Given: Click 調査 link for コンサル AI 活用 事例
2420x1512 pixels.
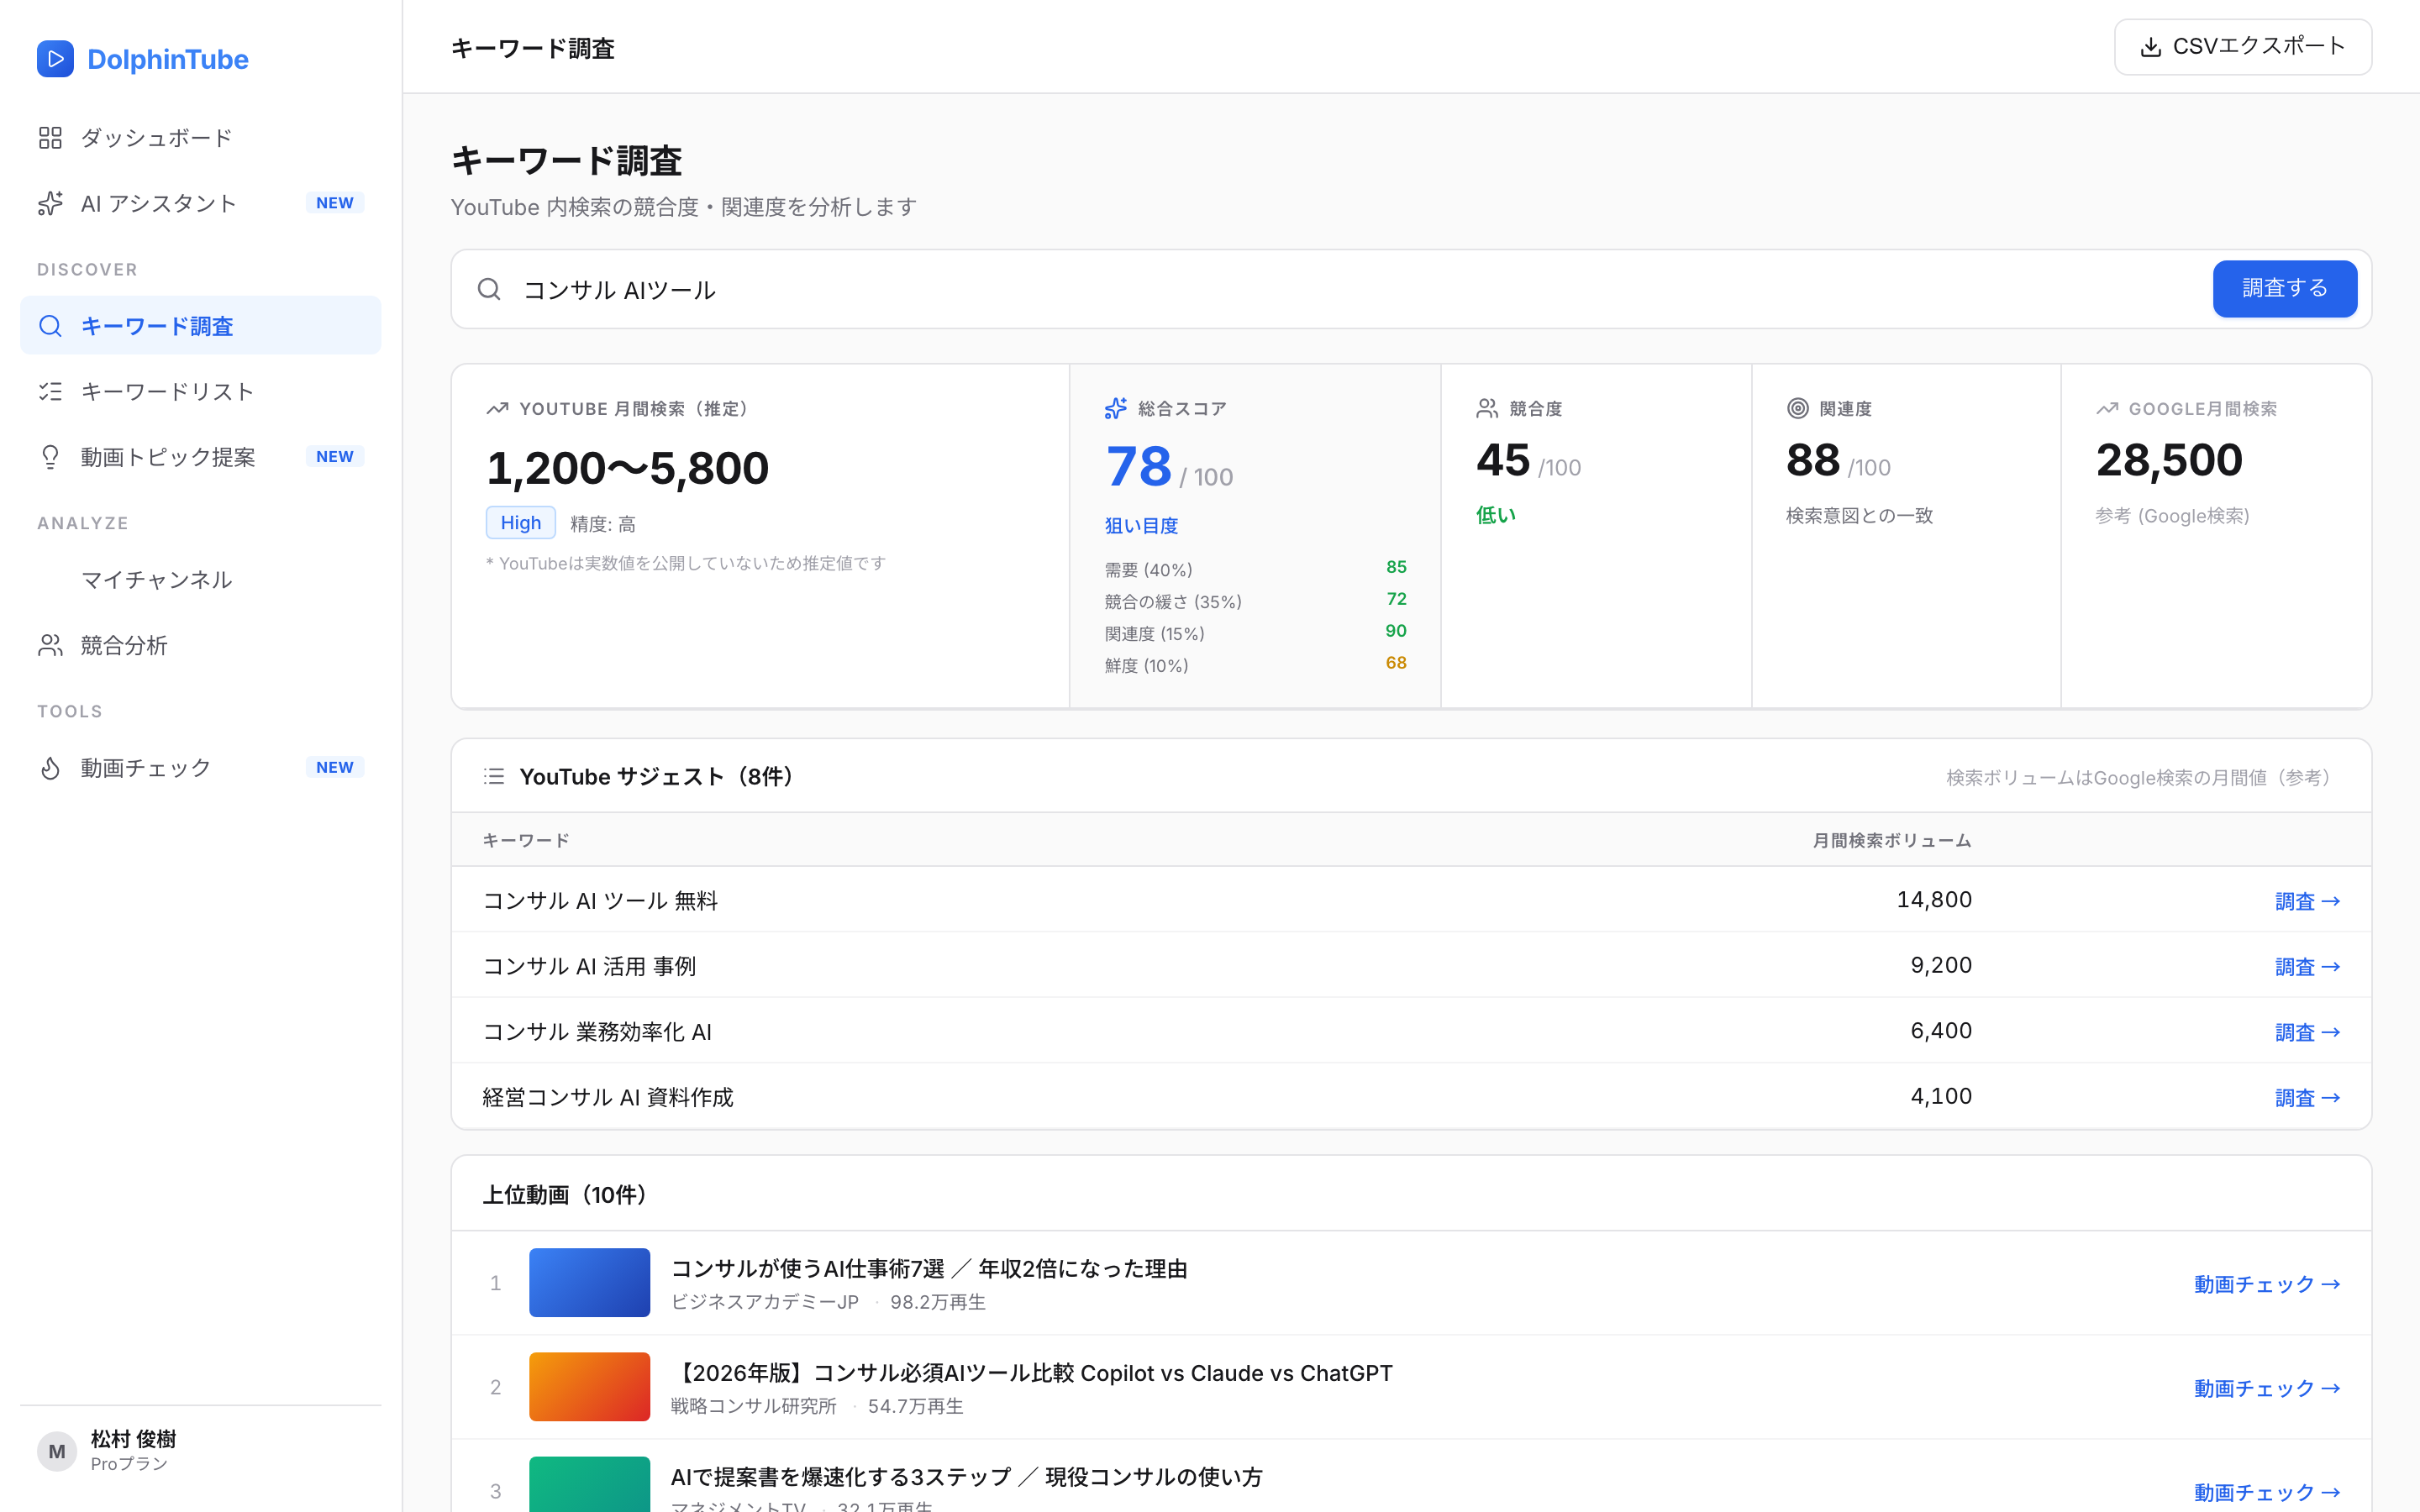Looking at the screenshot, I should click(x=2307, y=966).
